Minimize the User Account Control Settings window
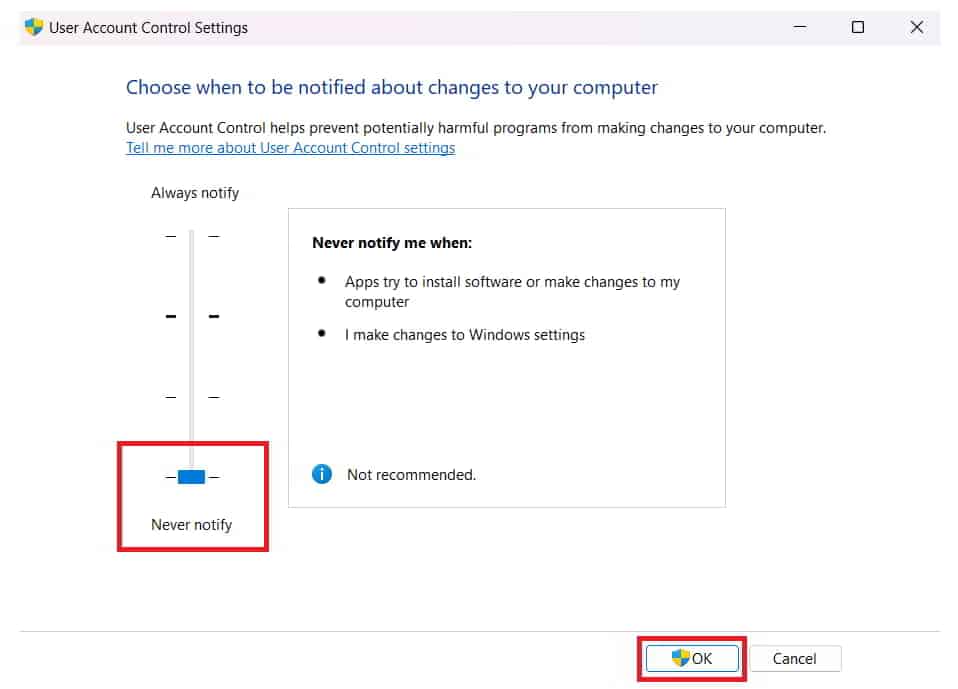The image size is (958, 689). pyautogui.click(x=798, y=28)
